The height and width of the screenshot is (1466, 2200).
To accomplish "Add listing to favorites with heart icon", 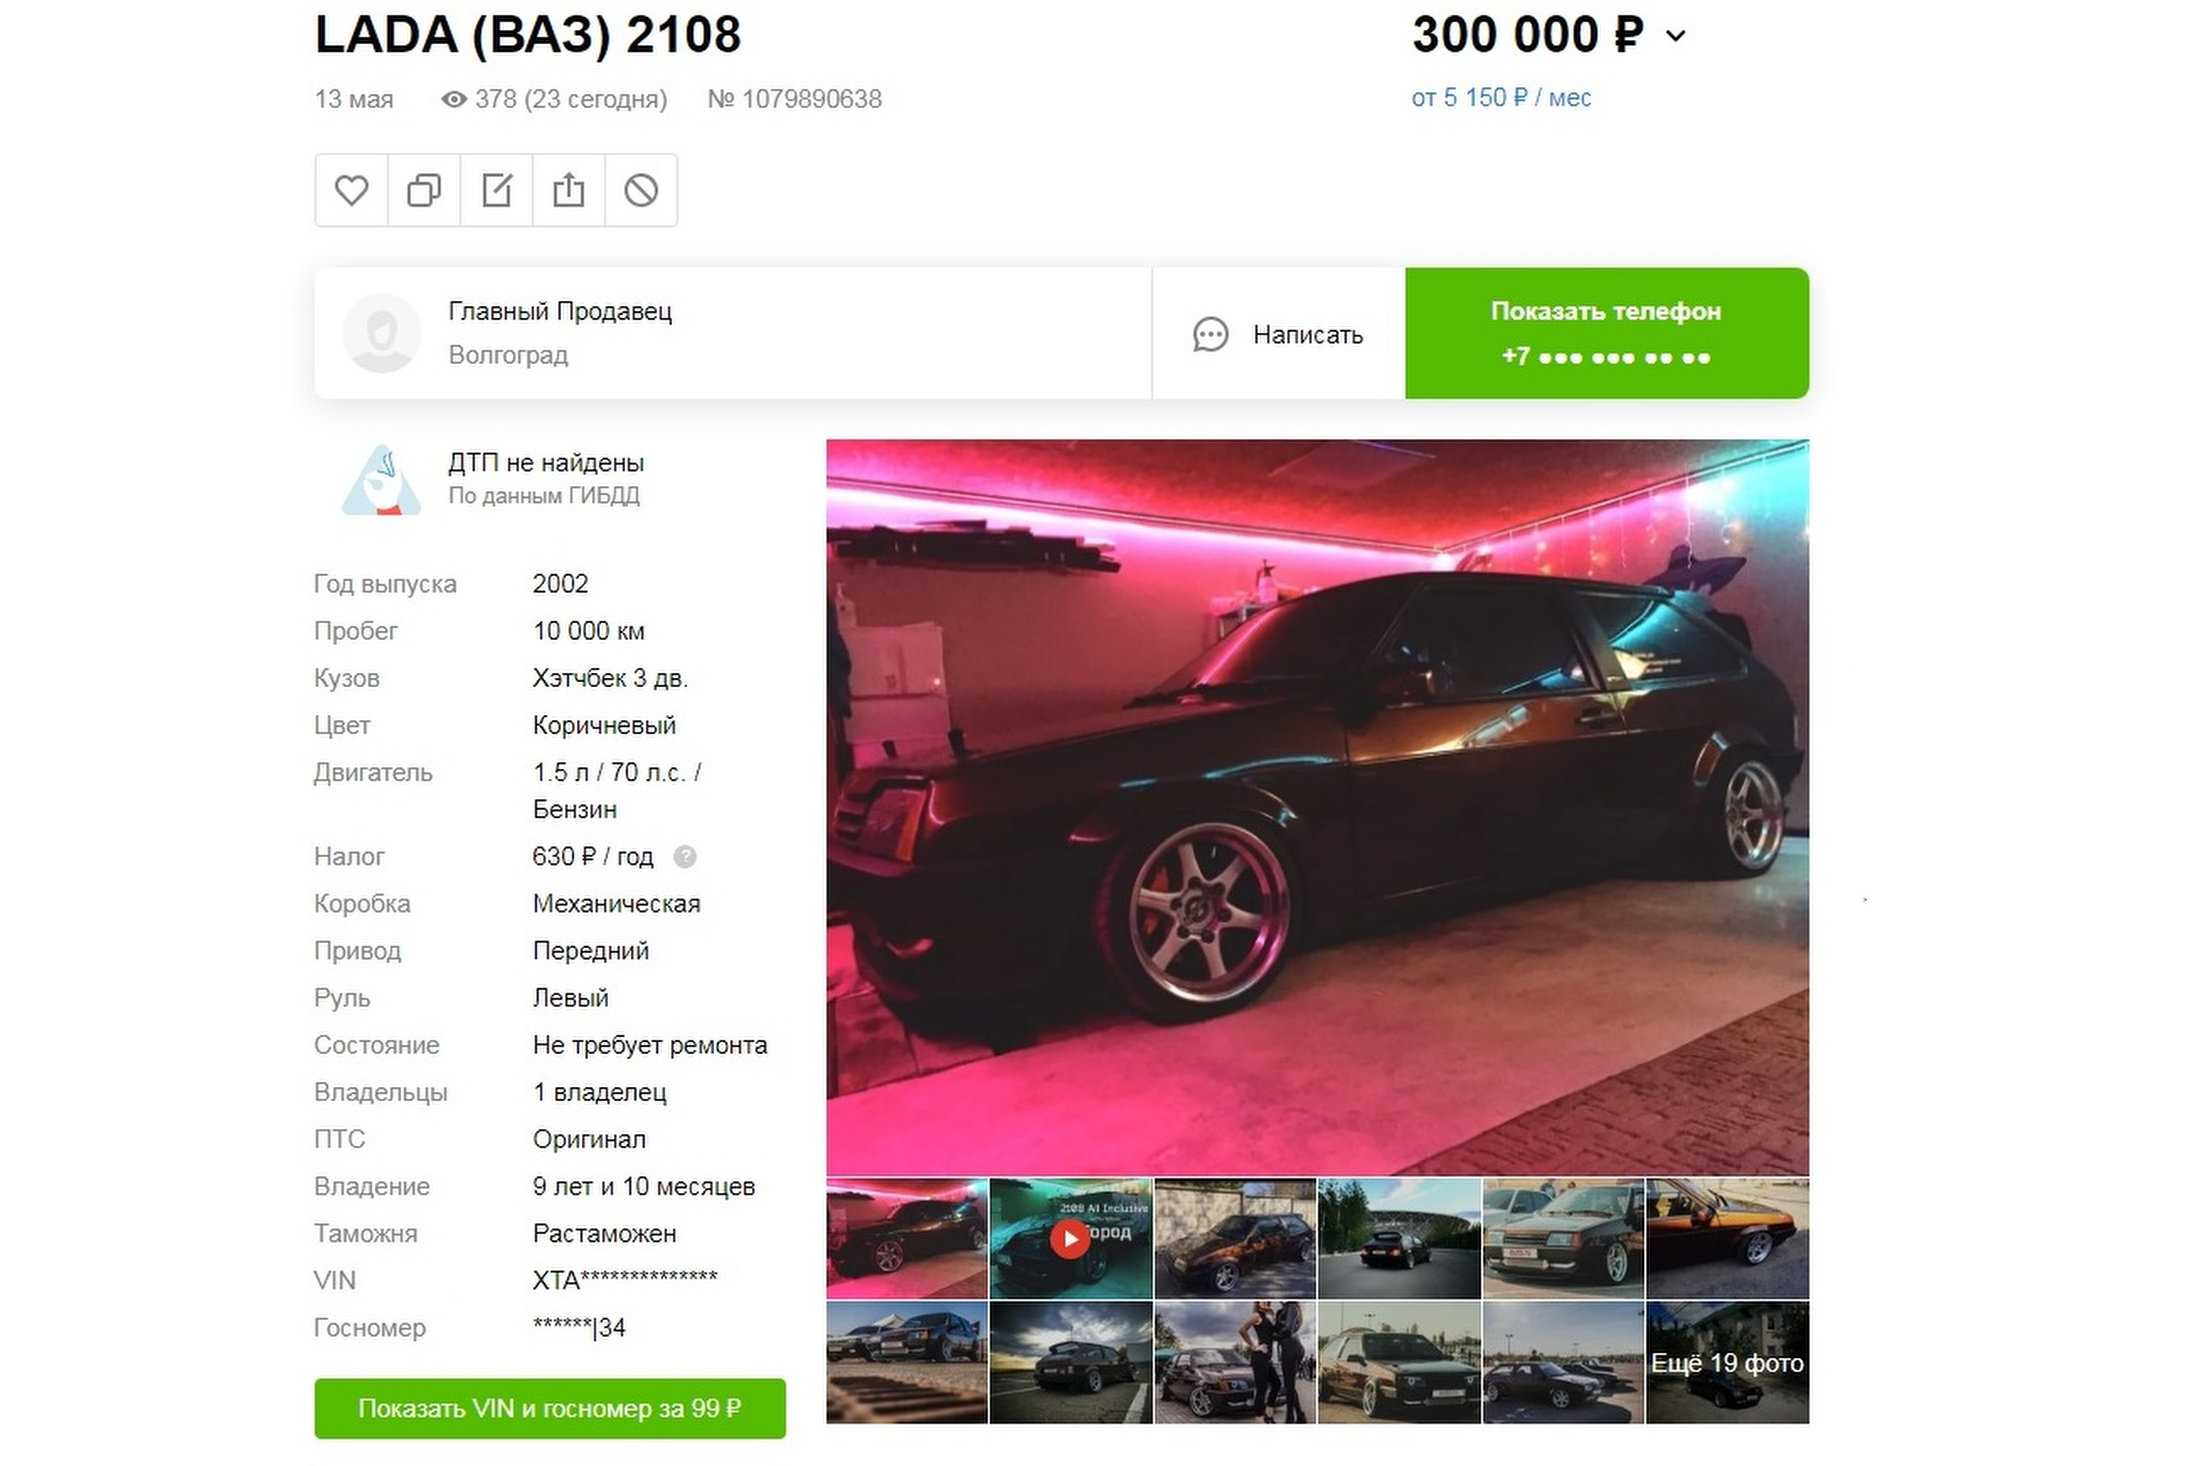I will [x=351, y=190].
